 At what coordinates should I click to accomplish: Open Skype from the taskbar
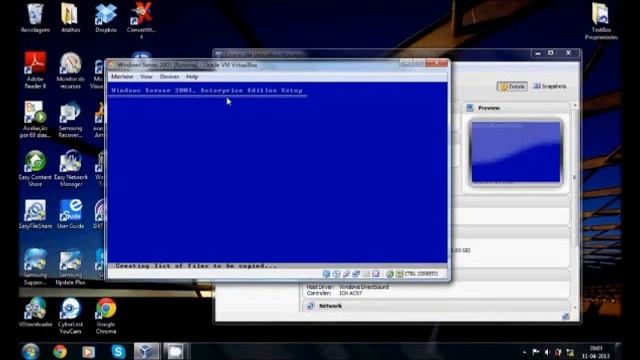click(118, 351)
